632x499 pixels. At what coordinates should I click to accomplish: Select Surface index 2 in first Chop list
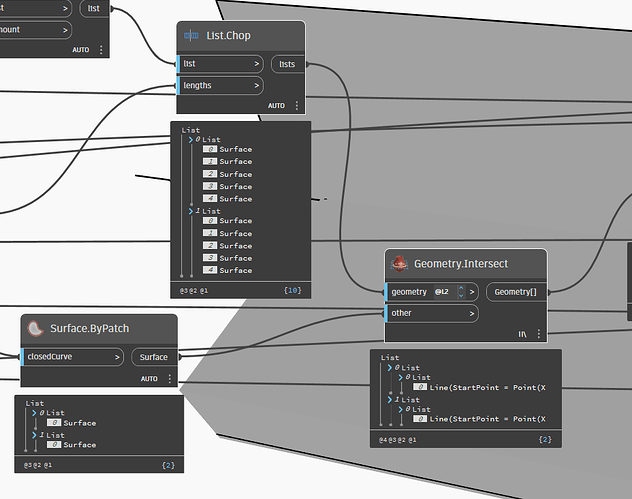227,174
